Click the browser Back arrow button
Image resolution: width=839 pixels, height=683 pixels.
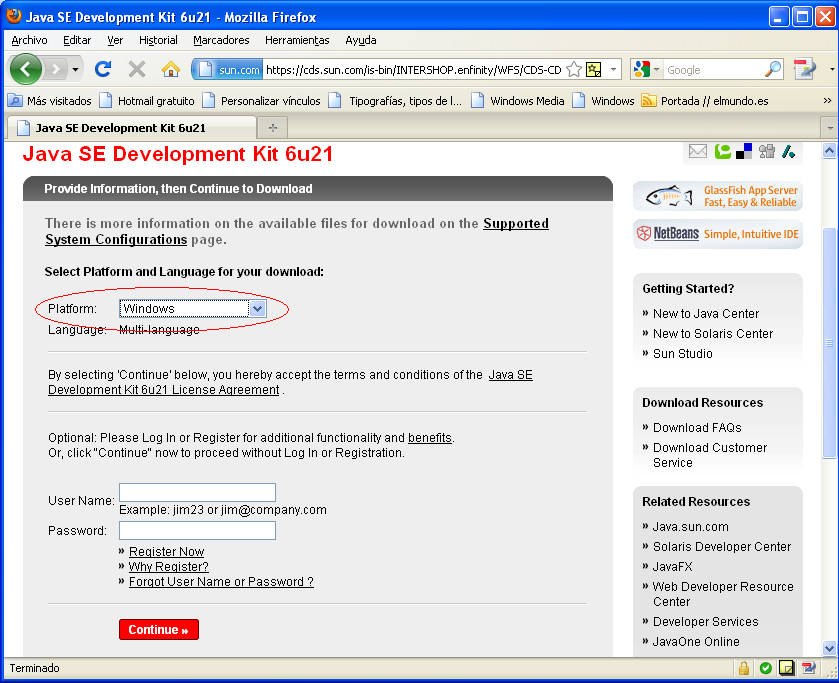click(26, 69)
